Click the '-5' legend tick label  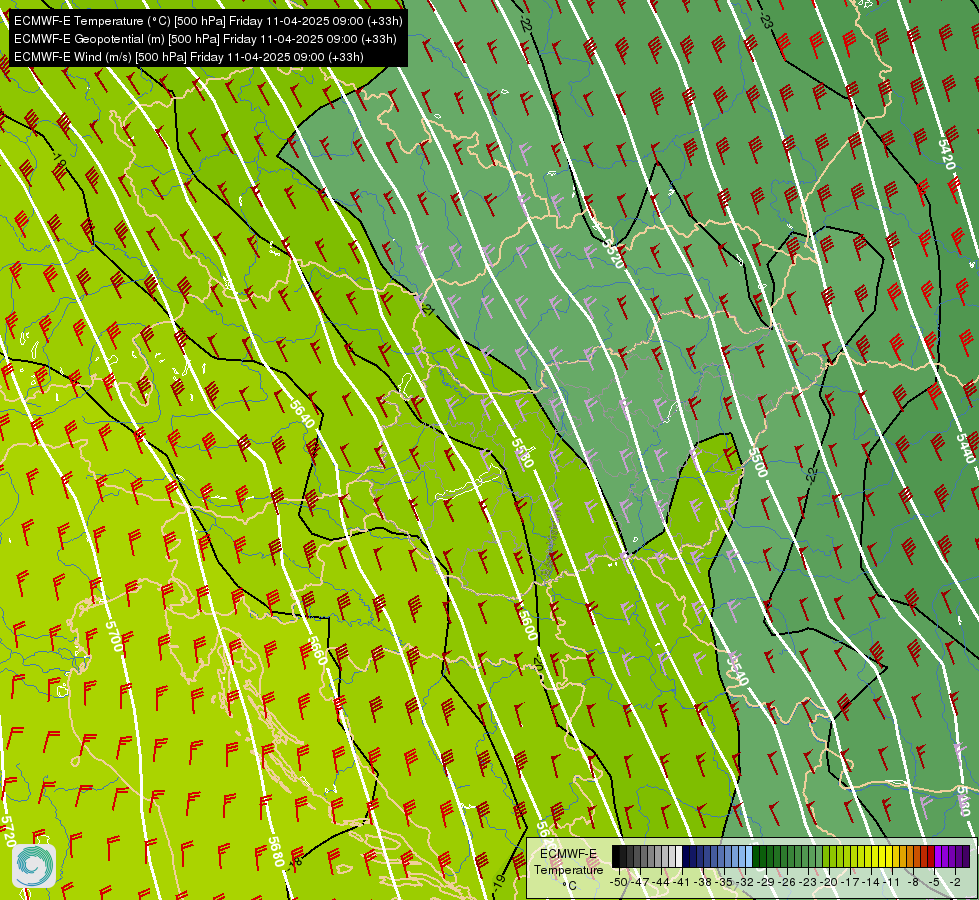click(x=933, y=882)
